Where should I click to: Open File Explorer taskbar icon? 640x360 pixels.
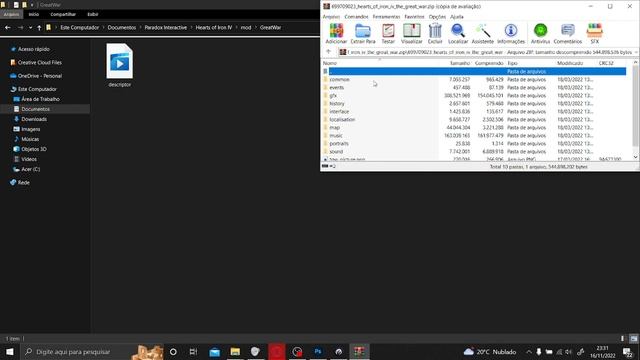tap(235, 351)
